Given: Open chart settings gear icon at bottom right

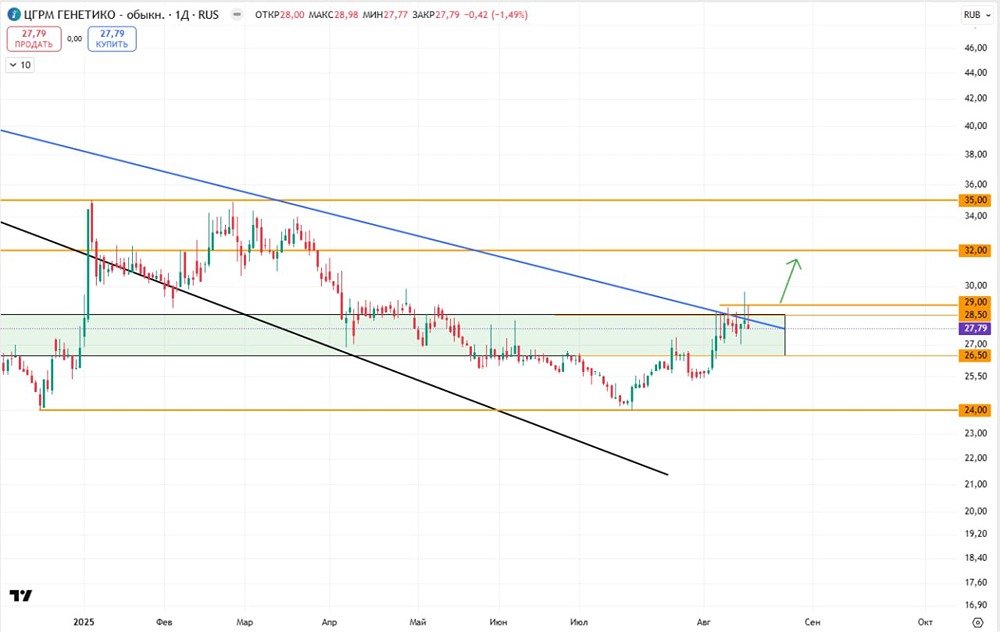Looking at the screenshot, I should (x=978, y=622).
